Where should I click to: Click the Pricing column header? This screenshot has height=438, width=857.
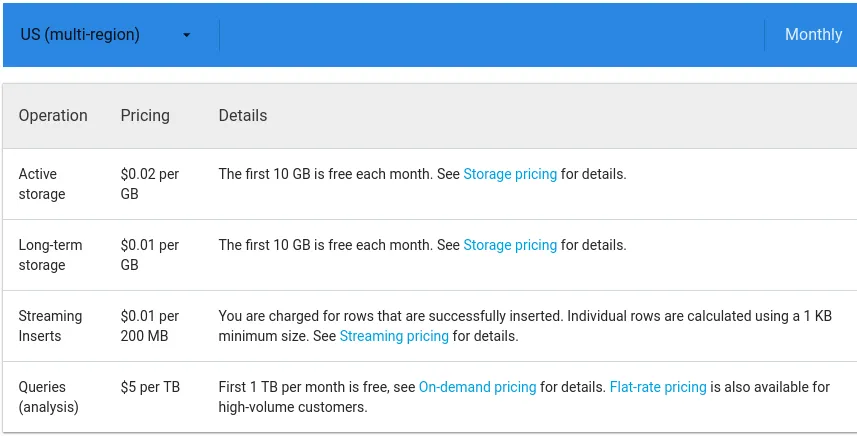tap(145, 116)
